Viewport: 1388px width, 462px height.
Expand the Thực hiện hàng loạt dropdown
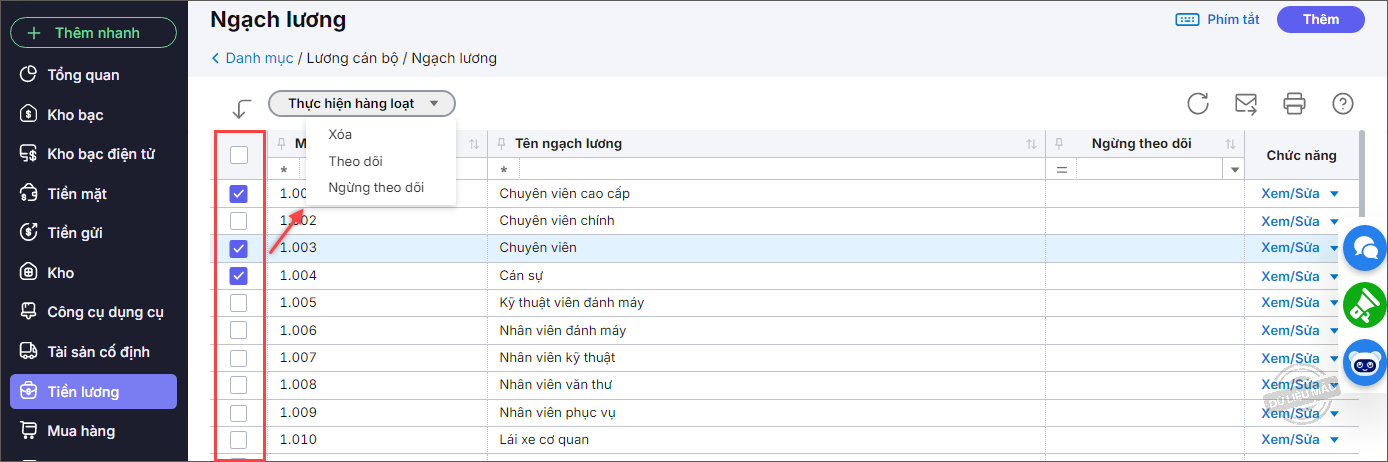click(x=361, y=103)
